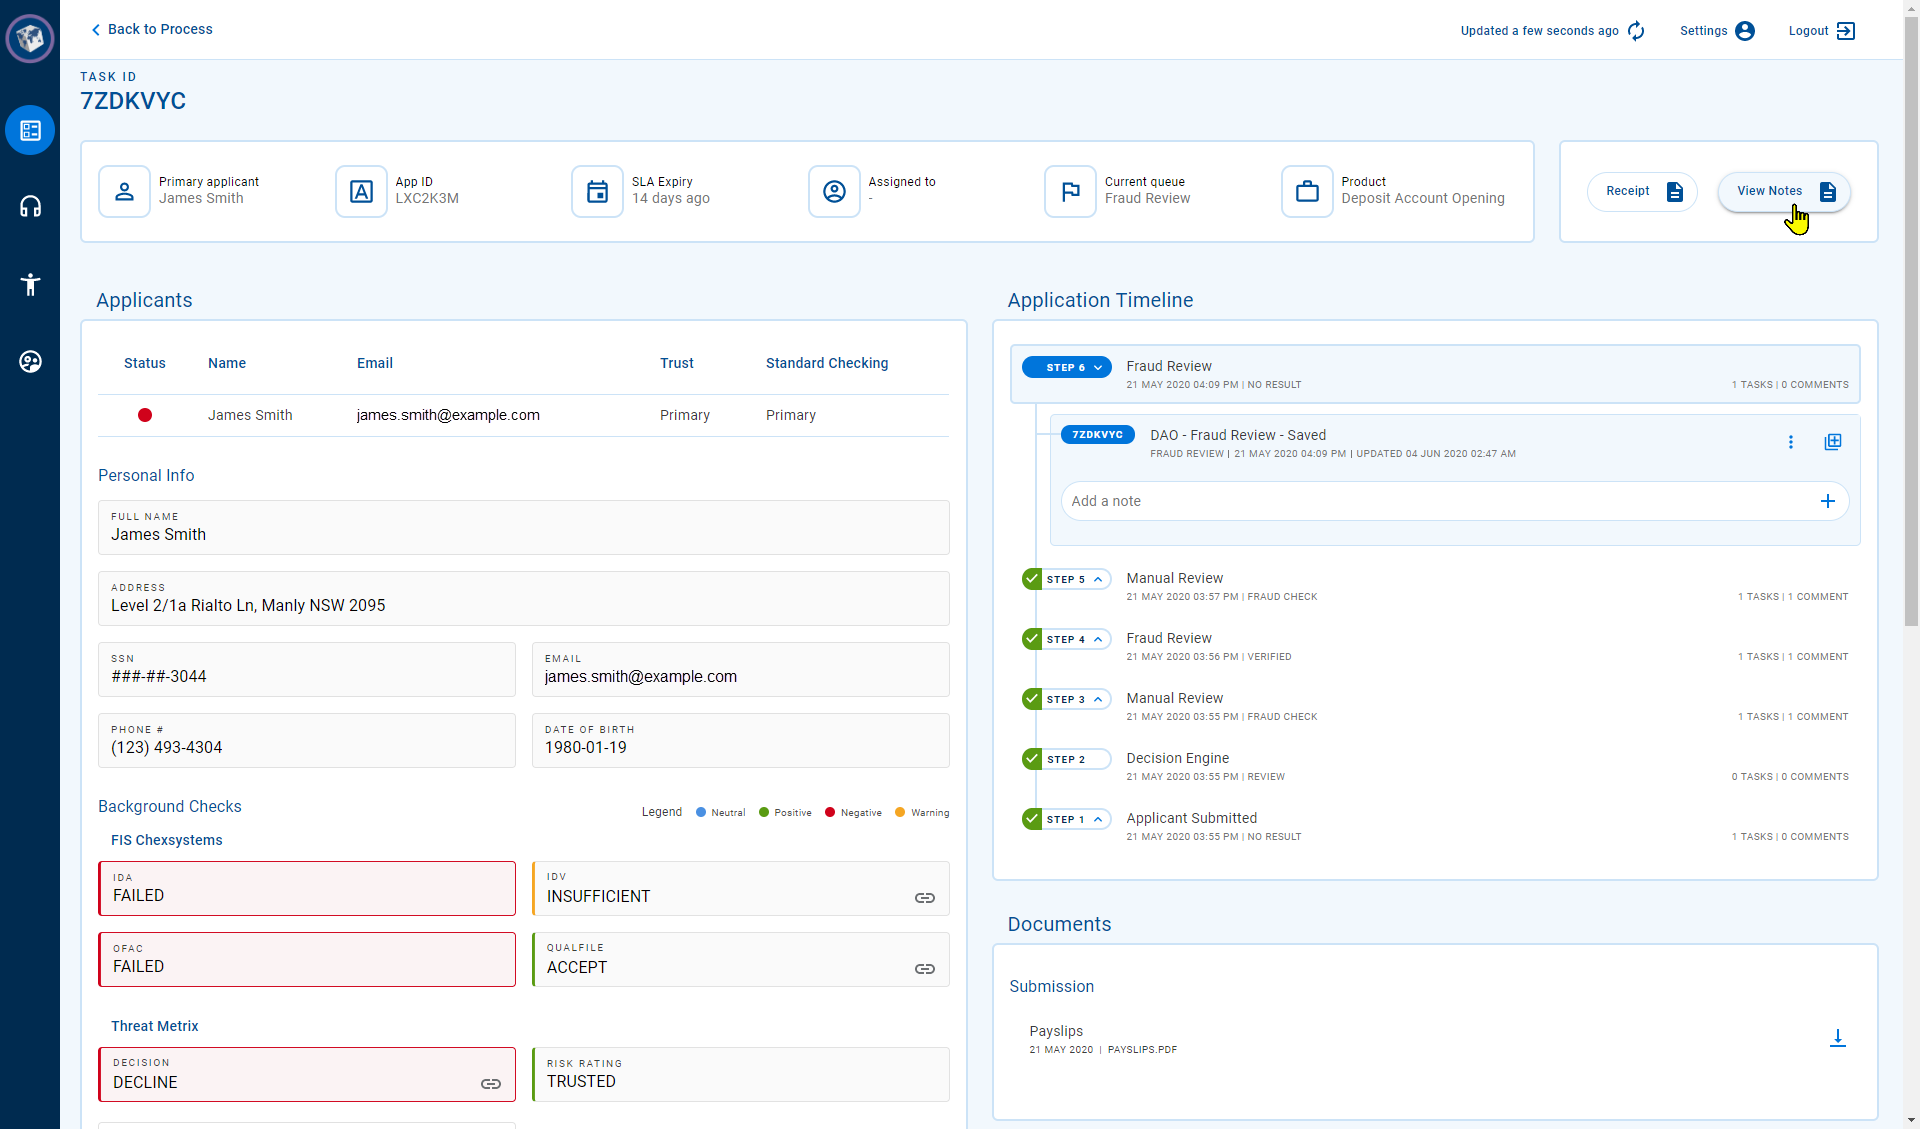Download the Payslips PDF document

1837,1038
